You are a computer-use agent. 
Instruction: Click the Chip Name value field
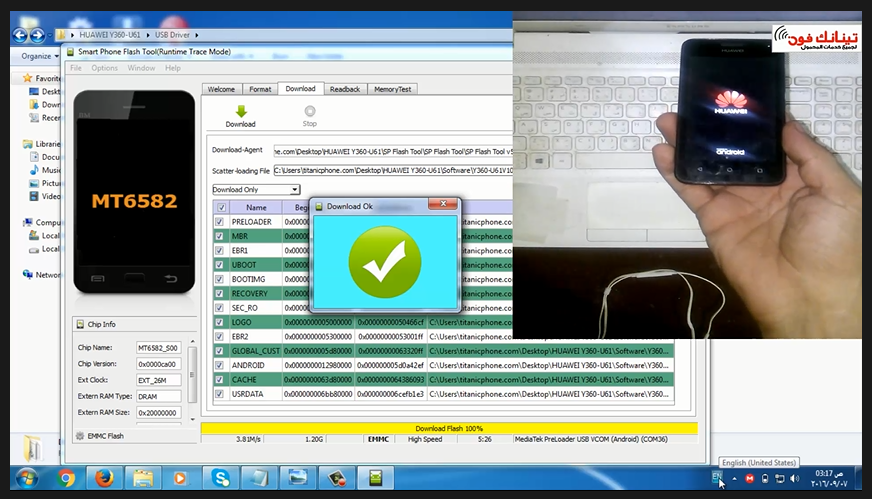click(158, 348)
